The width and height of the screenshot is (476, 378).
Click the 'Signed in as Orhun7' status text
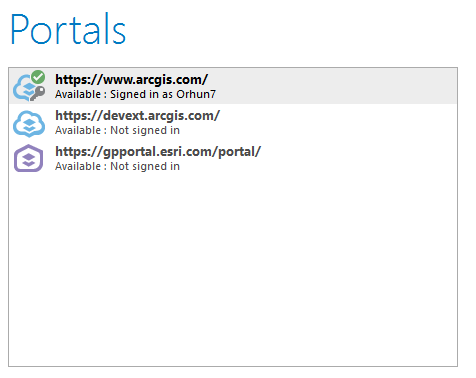pyautogui.click(x=163, y=94)
